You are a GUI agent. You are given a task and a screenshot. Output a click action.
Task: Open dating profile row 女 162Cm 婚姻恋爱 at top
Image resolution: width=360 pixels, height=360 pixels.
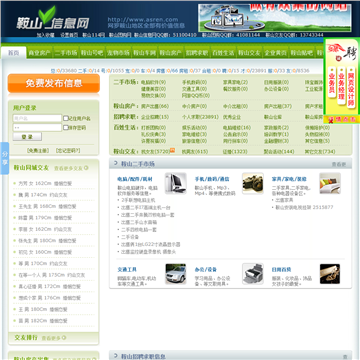click(x=45, y=184)
